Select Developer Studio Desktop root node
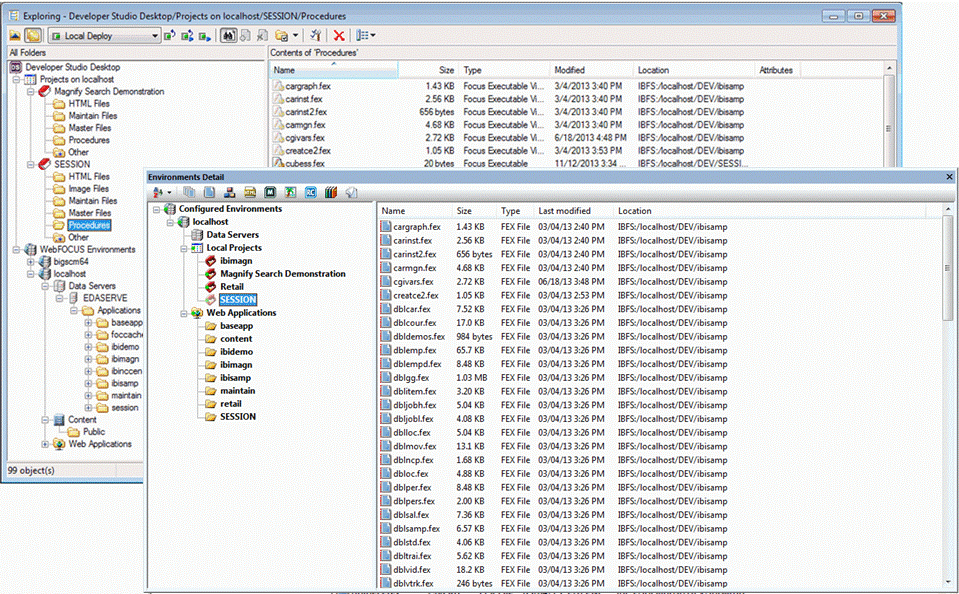The height and width of the screenshot is (594, 959). click(72, 67)
